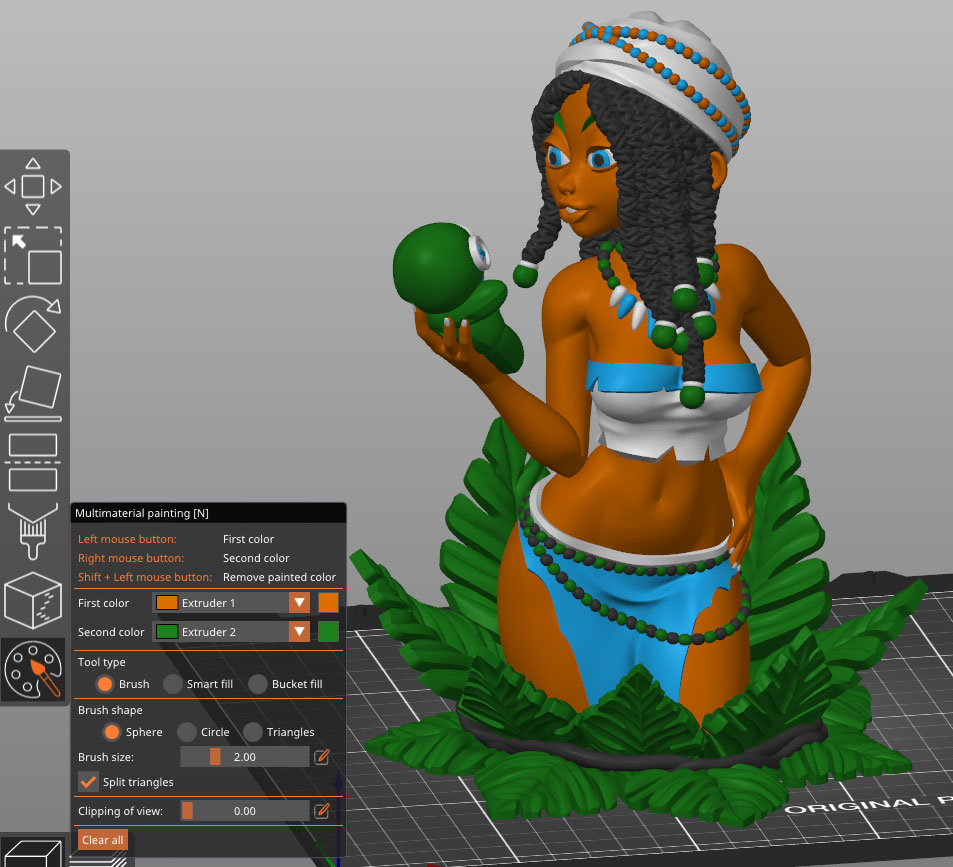Click the edit icon beside Brush size
Screen dimensions: 953x867
(322, 757)
